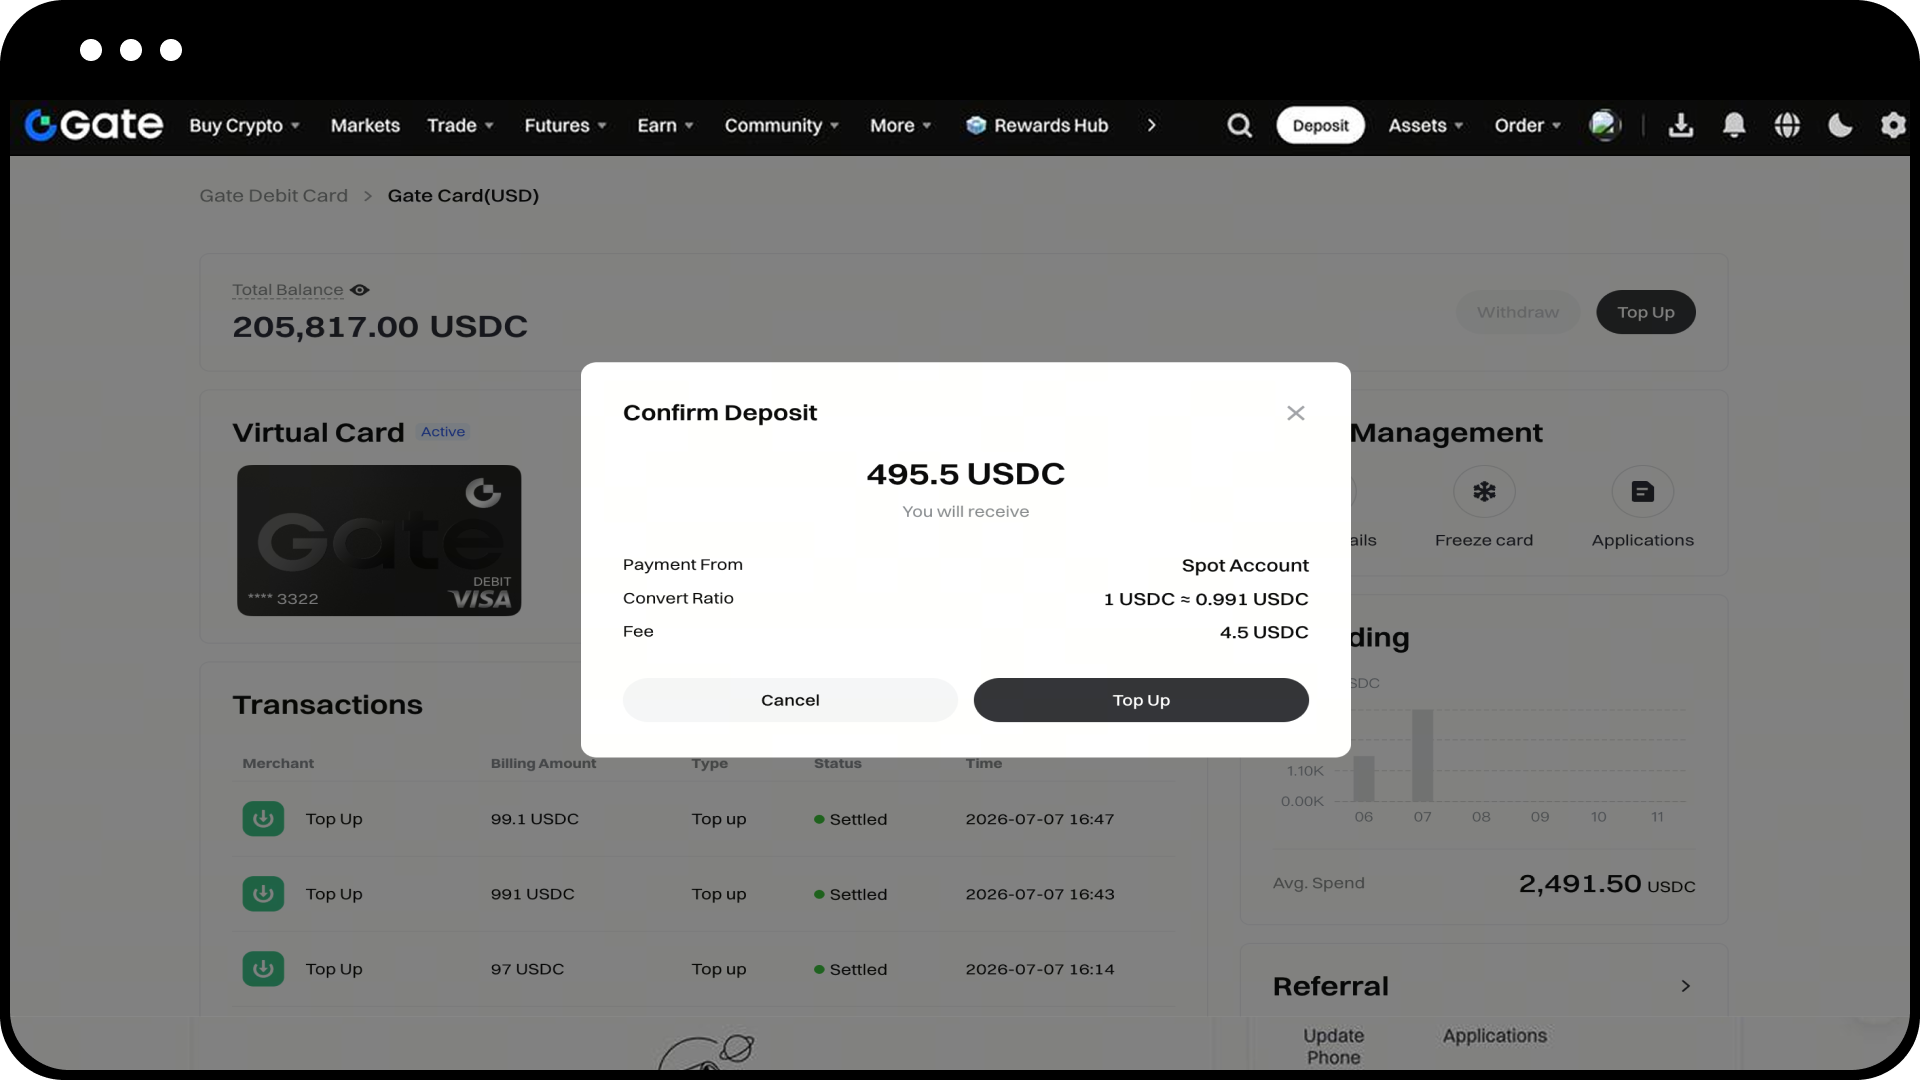Toggle dark mode moon icon
This screenshot has width=1920, height=1080.
point(1840,125)
